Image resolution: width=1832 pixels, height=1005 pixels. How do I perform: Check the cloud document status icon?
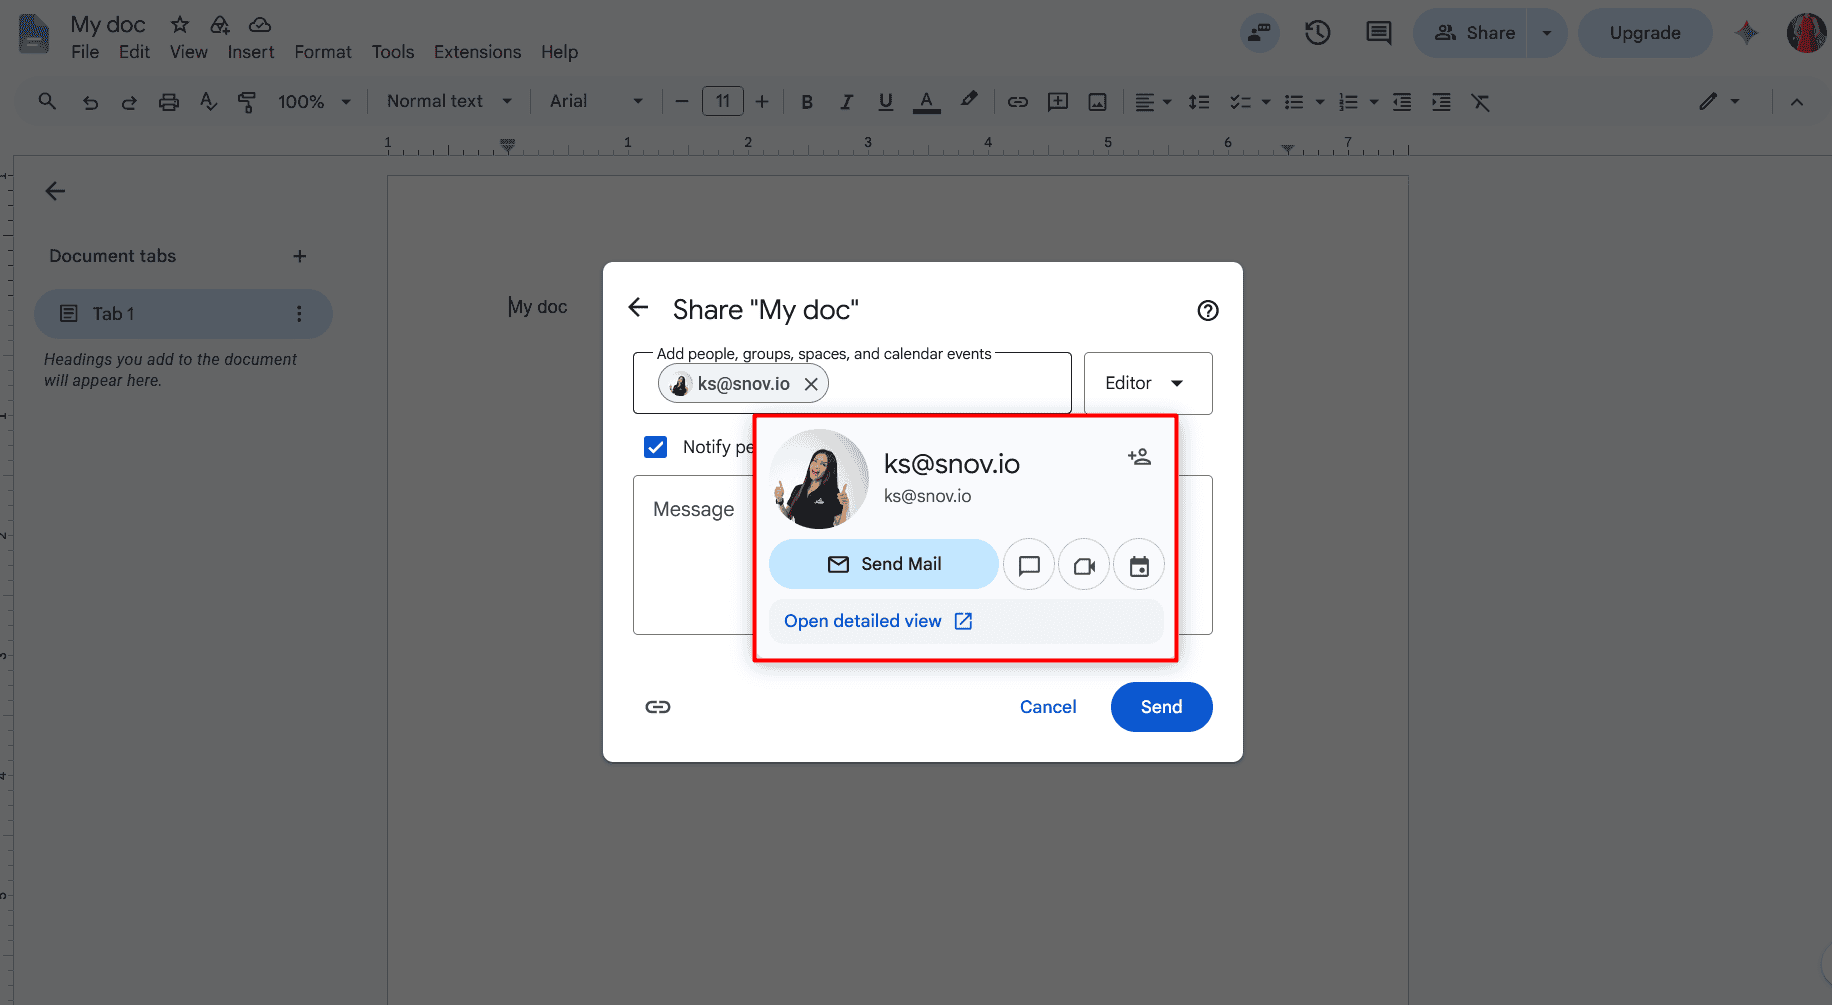[x=260, y=24]
